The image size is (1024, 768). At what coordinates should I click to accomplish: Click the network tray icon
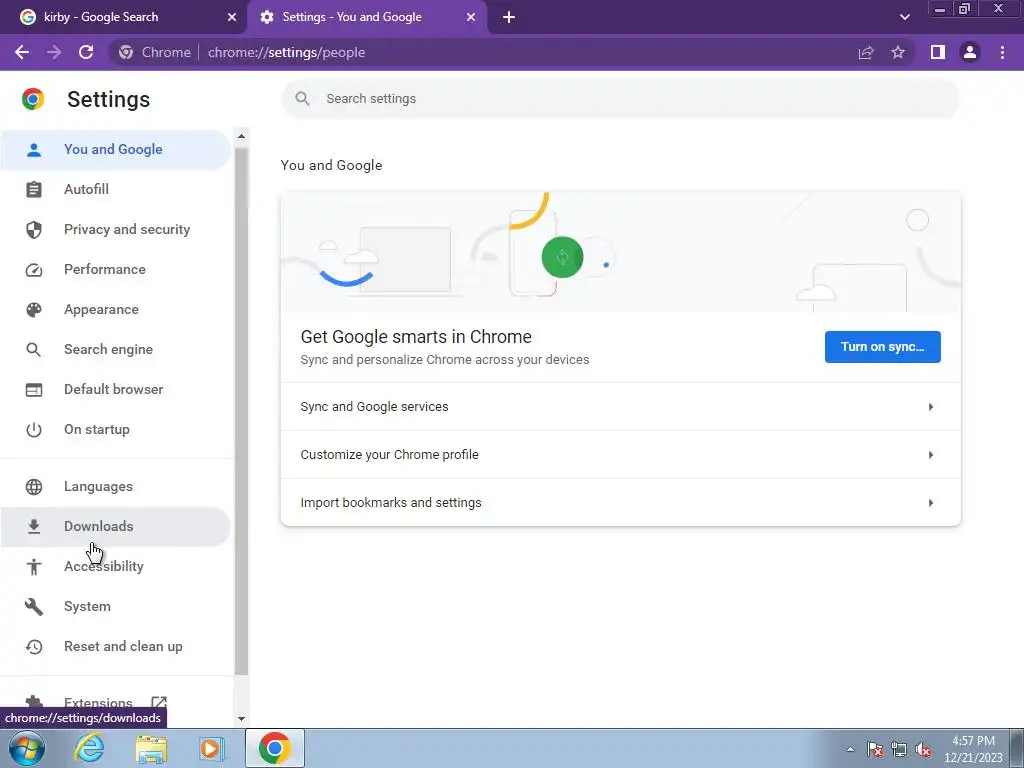899,749
